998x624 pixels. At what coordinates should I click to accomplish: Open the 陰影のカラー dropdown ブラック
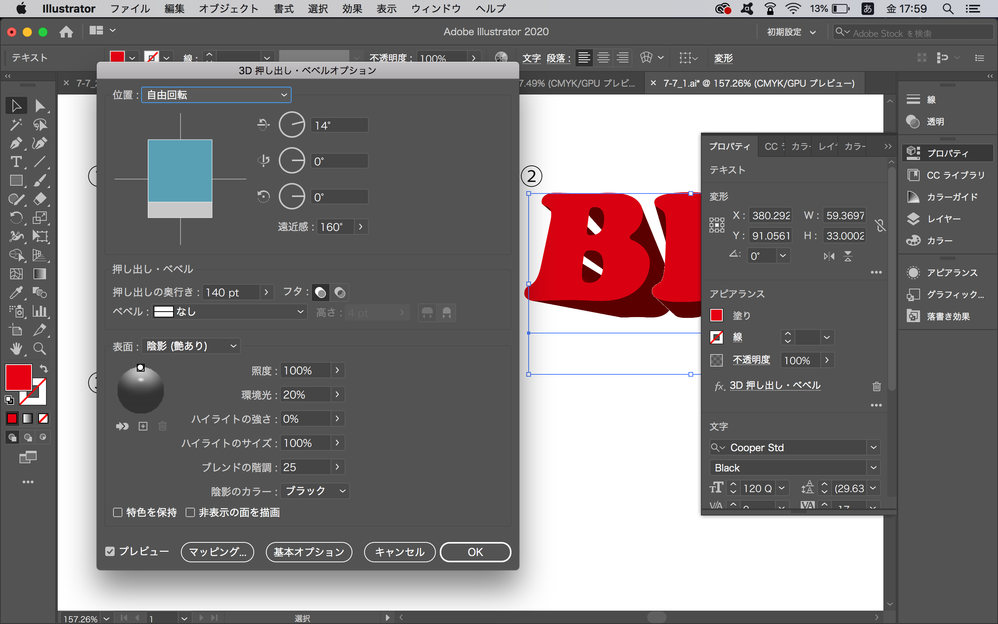click(315, 491)
